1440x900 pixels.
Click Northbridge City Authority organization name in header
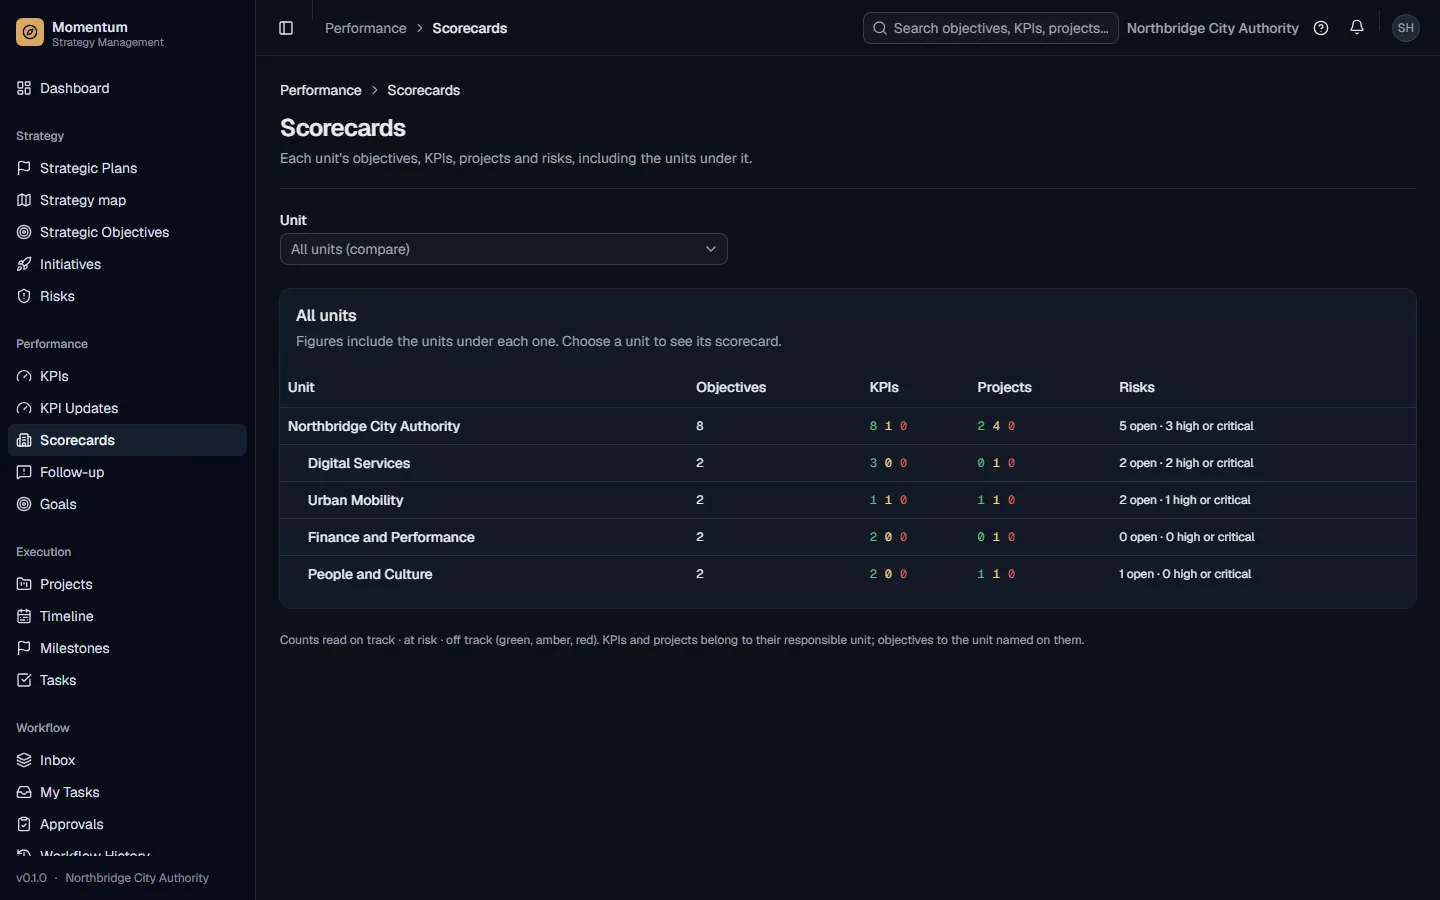click(1212, 28)
